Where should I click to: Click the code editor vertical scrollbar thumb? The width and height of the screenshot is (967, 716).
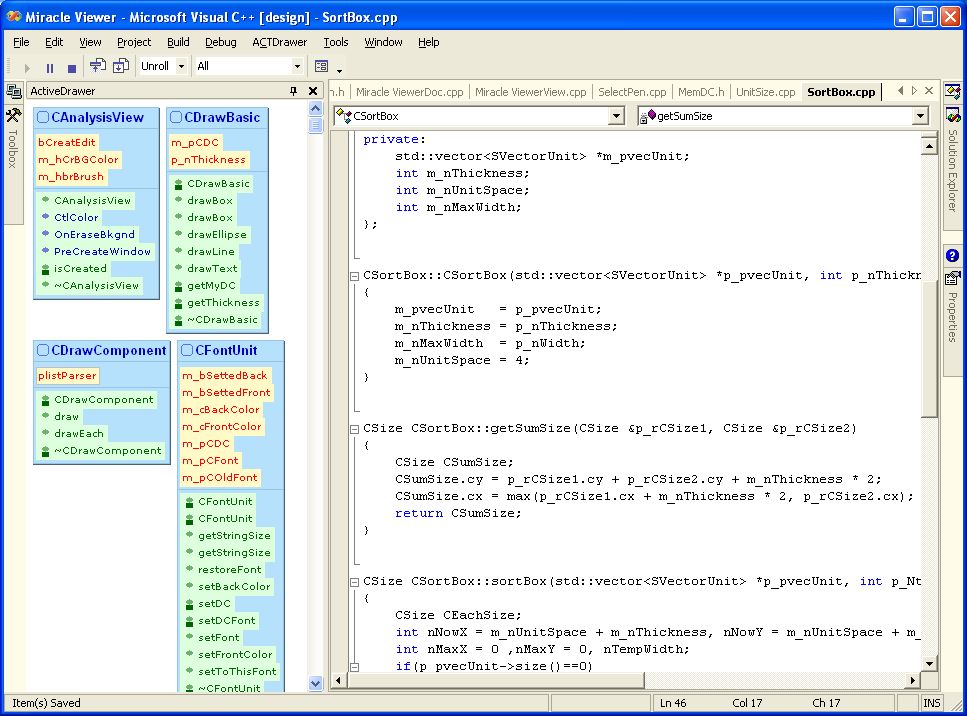click(x=929, y=345)
